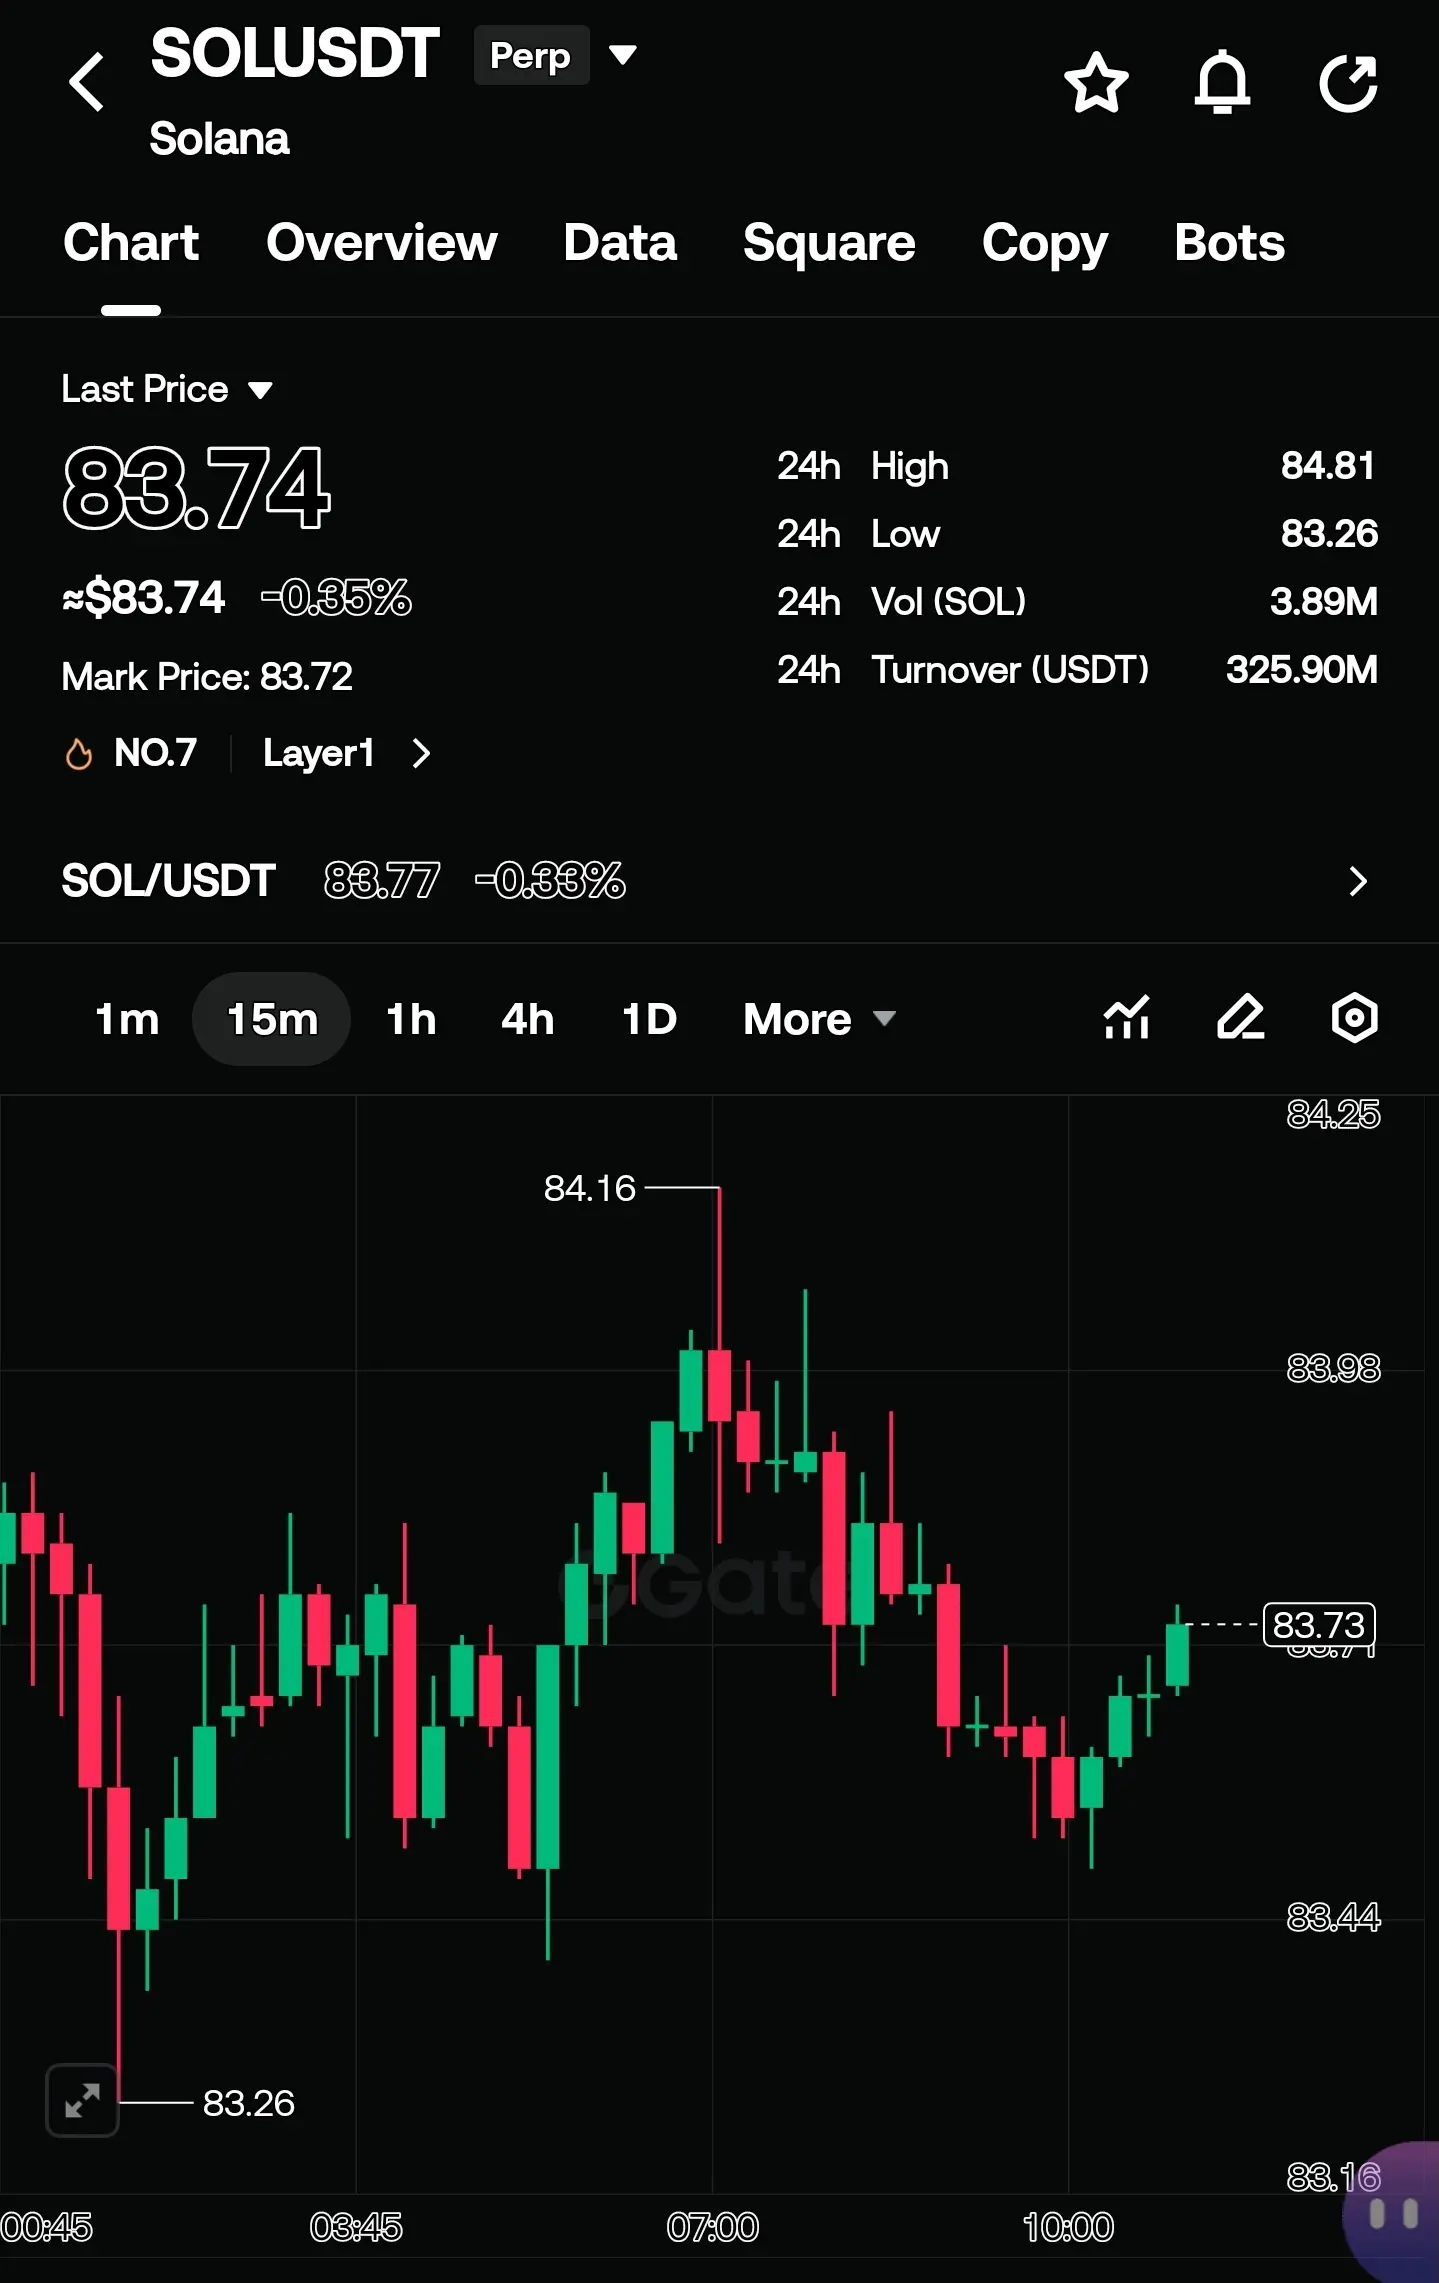Tap the Layer1 category link
This screenshot has width=1439, height=2283.
[x=318, y=753]
